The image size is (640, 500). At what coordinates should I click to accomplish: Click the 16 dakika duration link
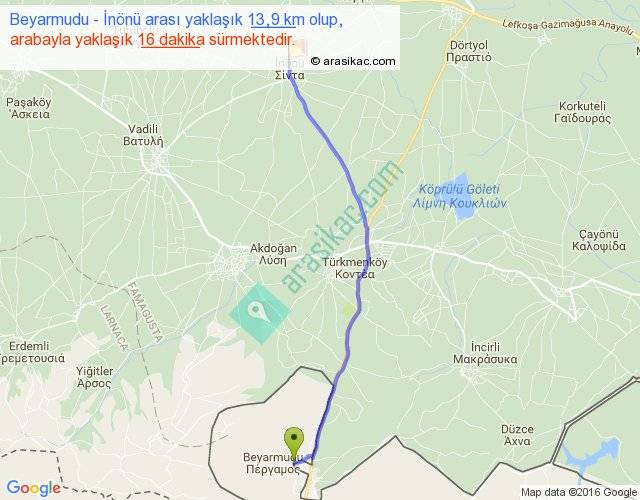(x=171, y=40)
